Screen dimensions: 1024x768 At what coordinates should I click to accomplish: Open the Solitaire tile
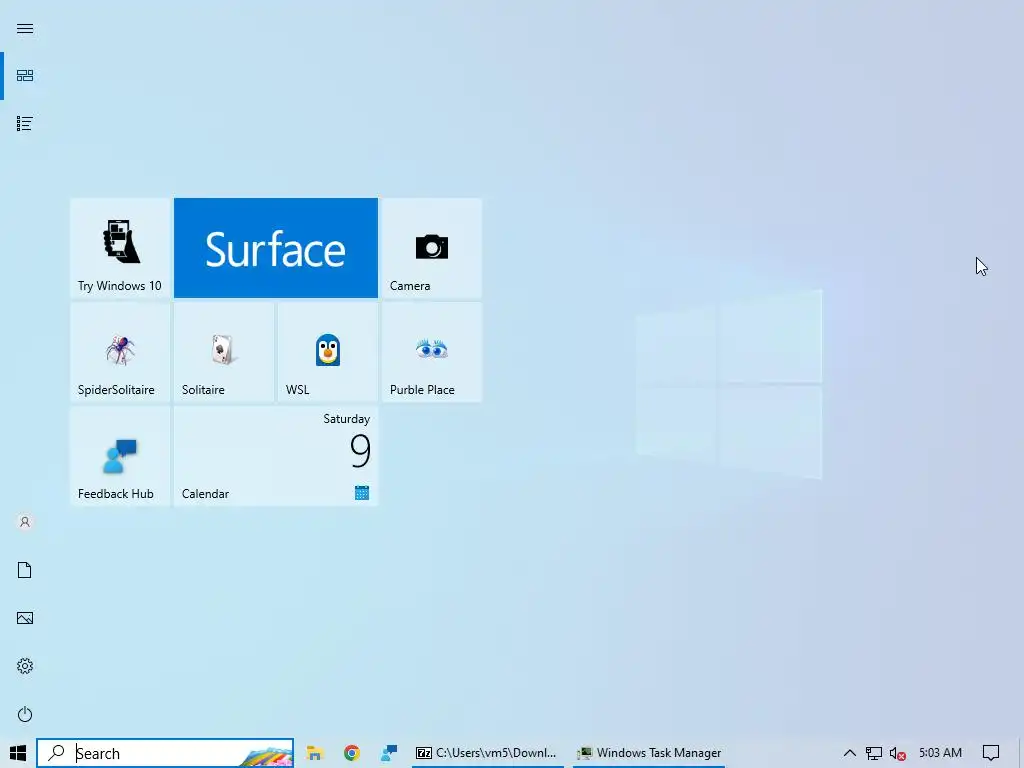pos(224,352)
